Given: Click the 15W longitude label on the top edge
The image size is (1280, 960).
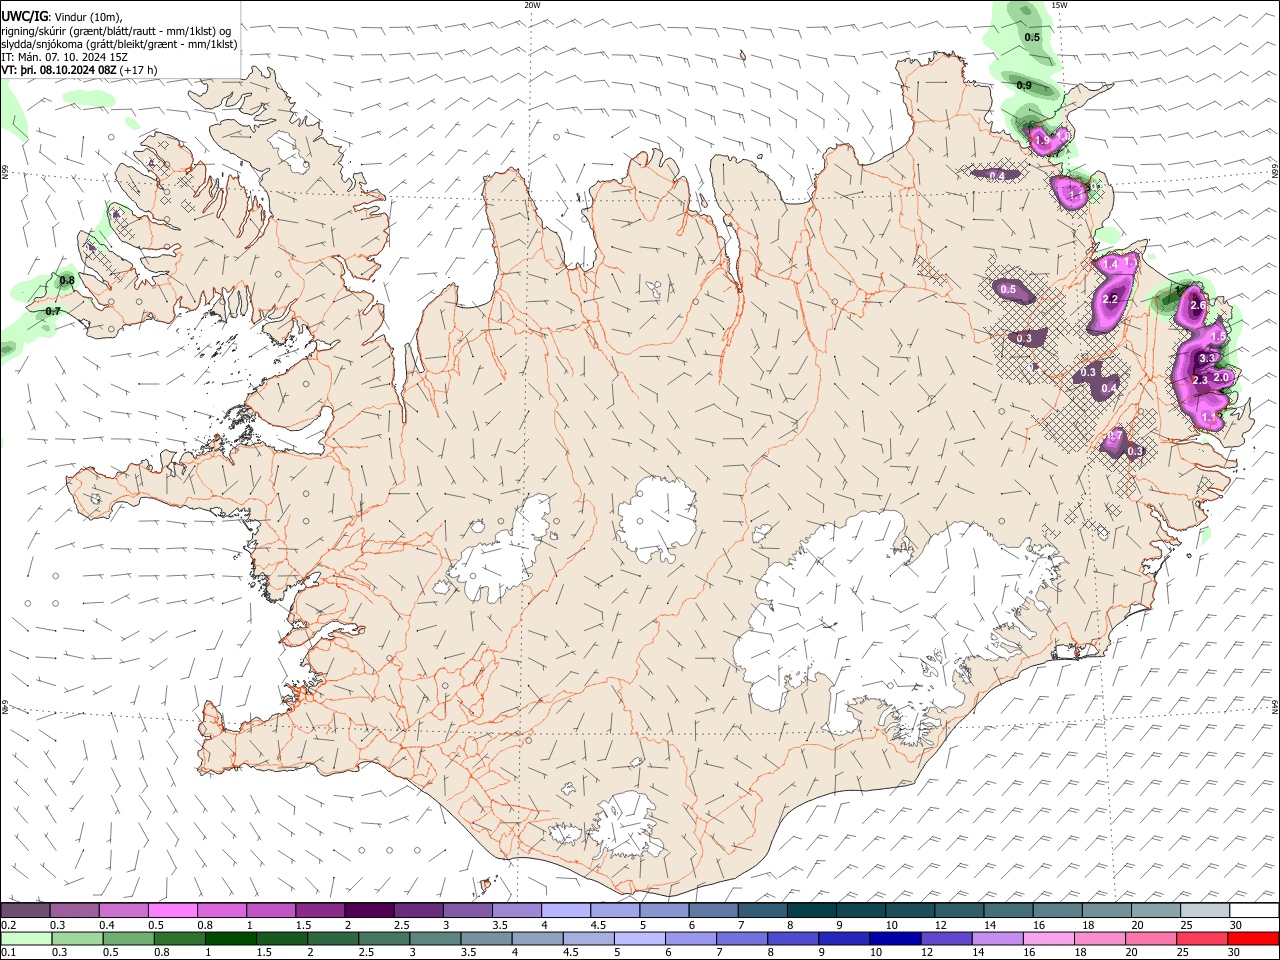Looking at the screenshot, I should 1059,5.
